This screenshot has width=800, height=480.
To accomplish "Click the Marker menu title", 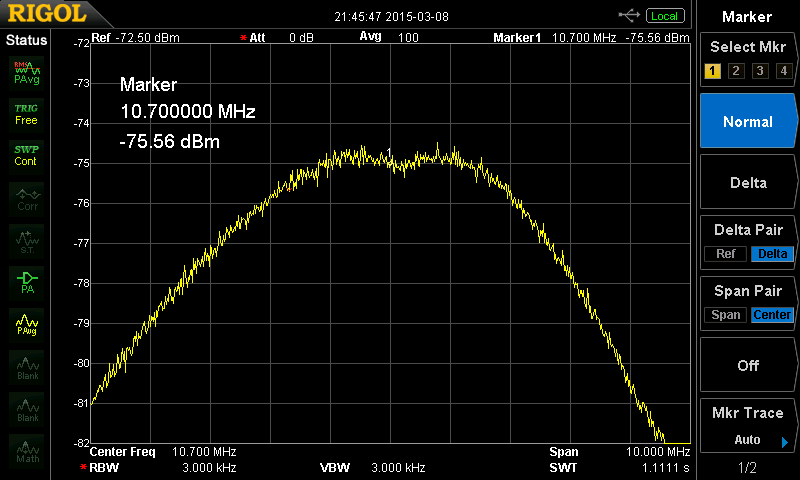I will 747,17.
